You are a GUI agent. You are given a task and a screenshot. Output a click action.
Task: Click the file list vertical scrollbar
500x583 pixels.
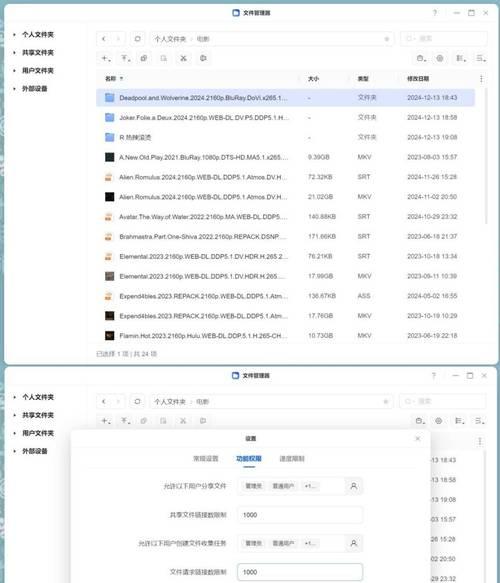pos(486,156)
